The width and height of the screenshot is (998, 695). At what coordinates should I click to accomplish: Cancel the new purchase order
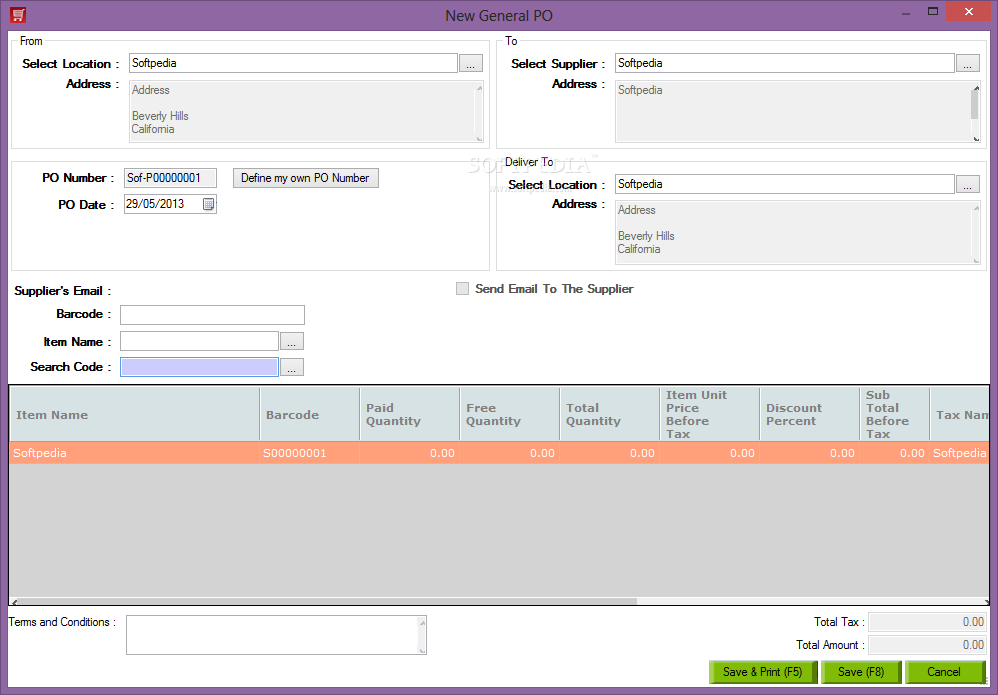tap(944, 672)
